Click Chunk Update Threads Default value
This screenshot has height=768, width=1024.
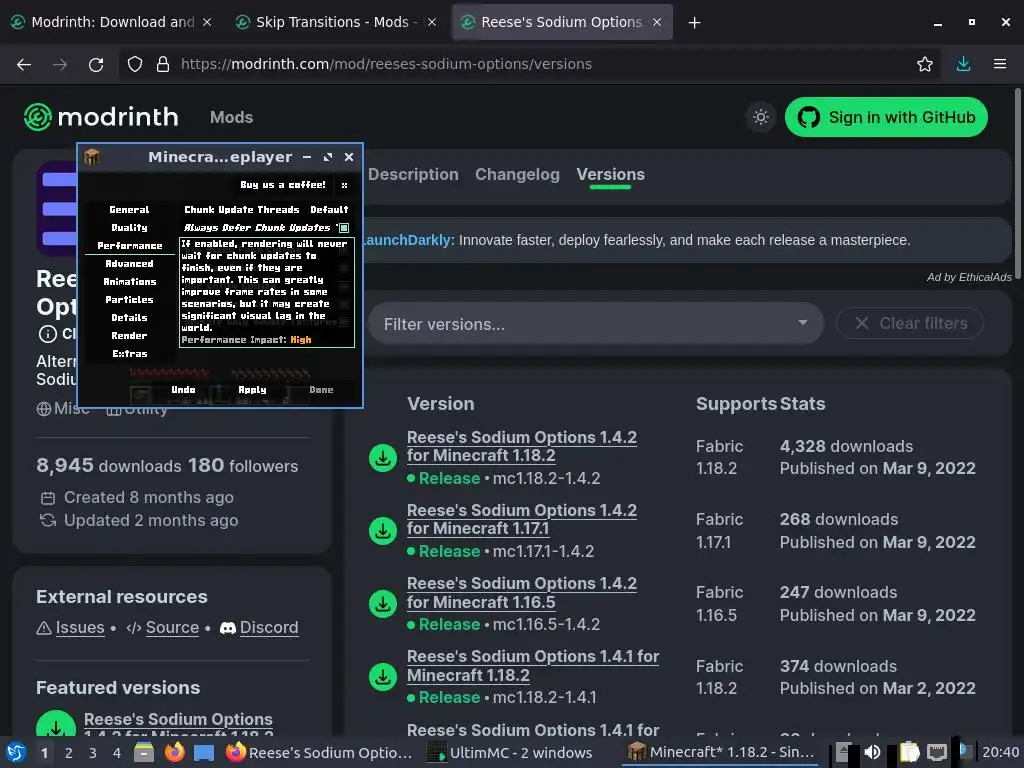[328, 210]
